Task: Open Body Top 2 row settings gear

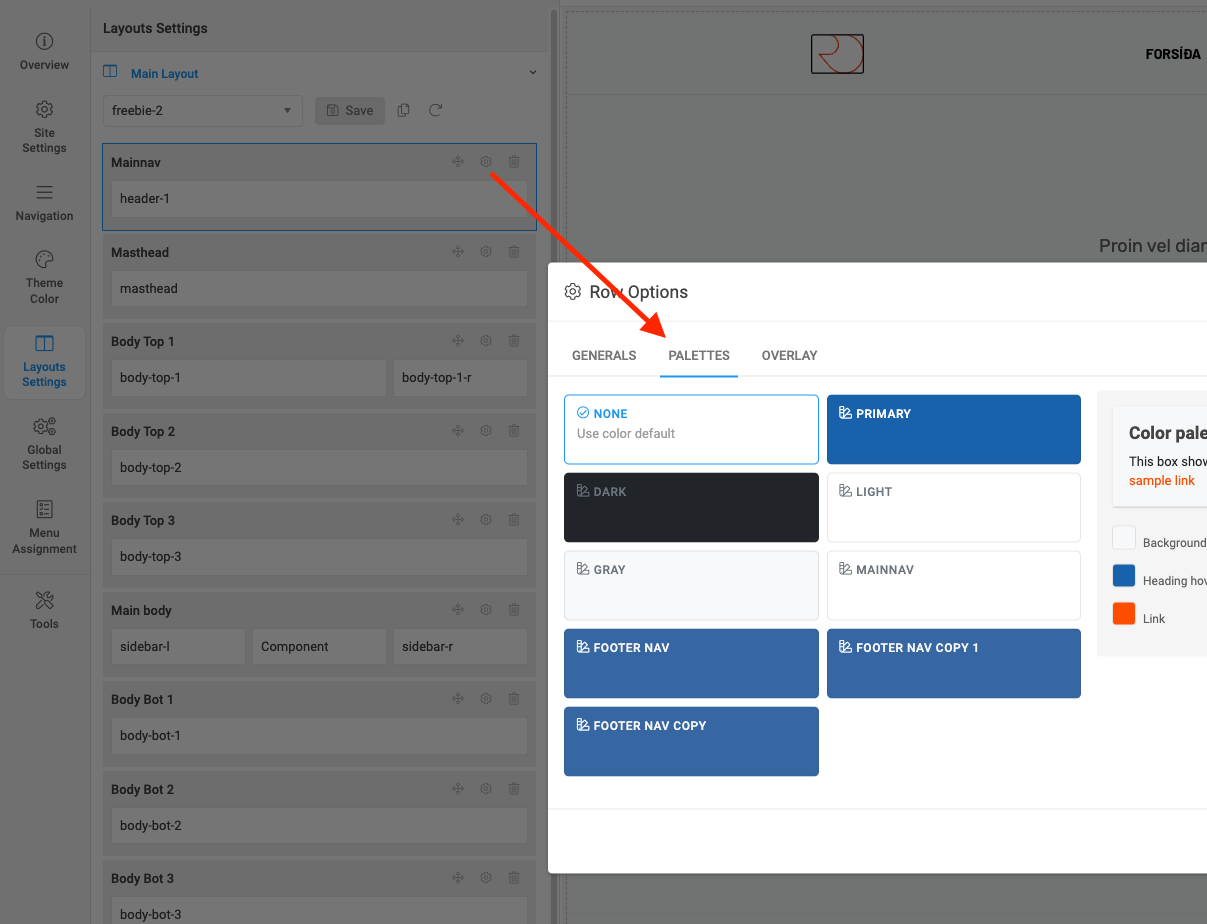Action: click(x=486, y=431)
